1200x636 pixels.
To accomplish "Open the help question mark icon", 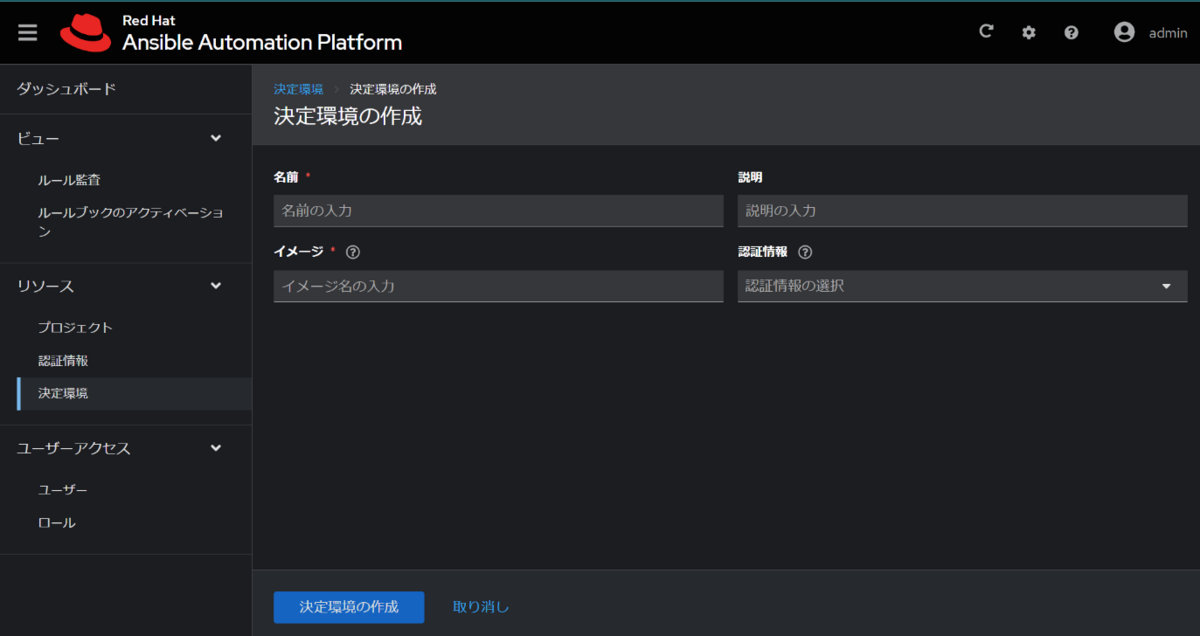I will [1071, 32].
